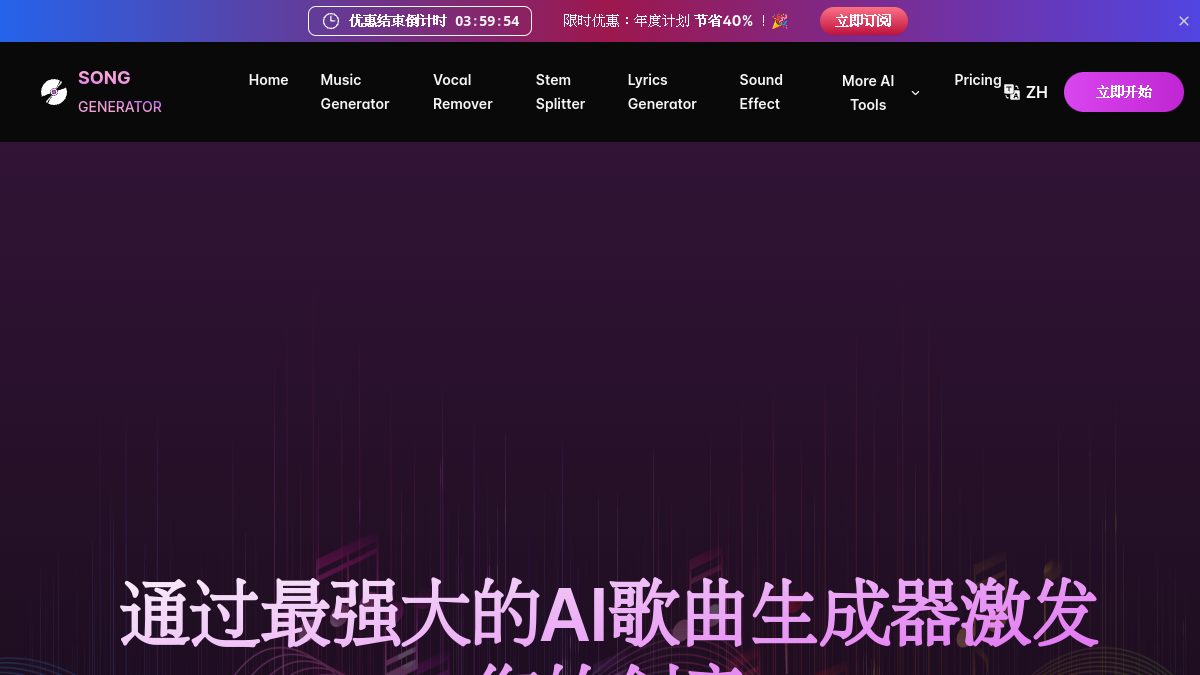Image resolution: width=1200 pixels, height=675 pixels.
Task: Click the translate language icon
Action: coord(1012,92)
